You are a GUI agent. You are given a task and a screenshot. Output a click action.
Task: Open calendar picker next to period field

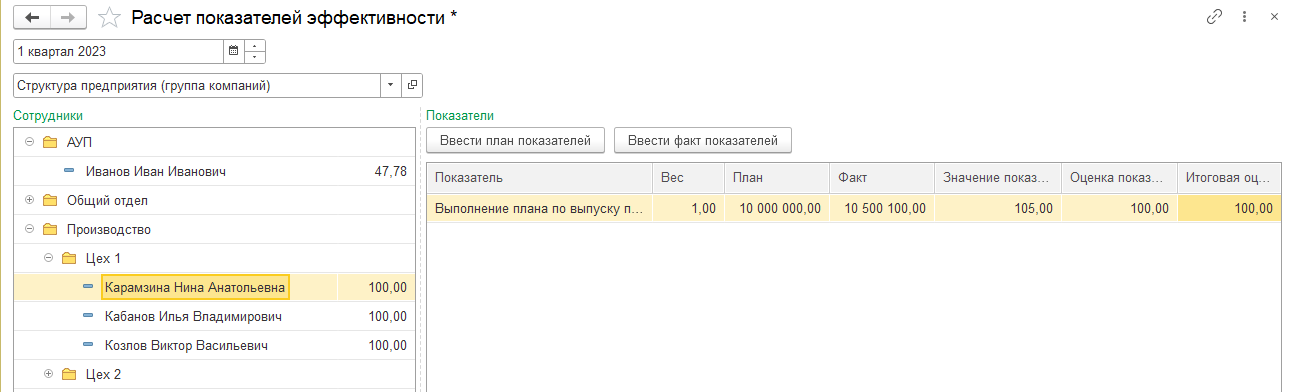pyautogui.click(x=233, y=51)
